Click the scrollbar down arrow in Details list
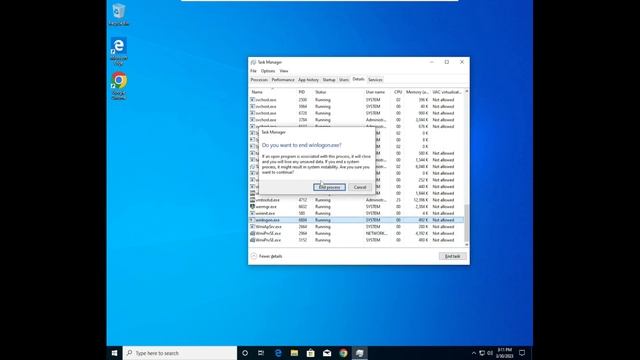The image size is (640, 360). pos(467,244)
